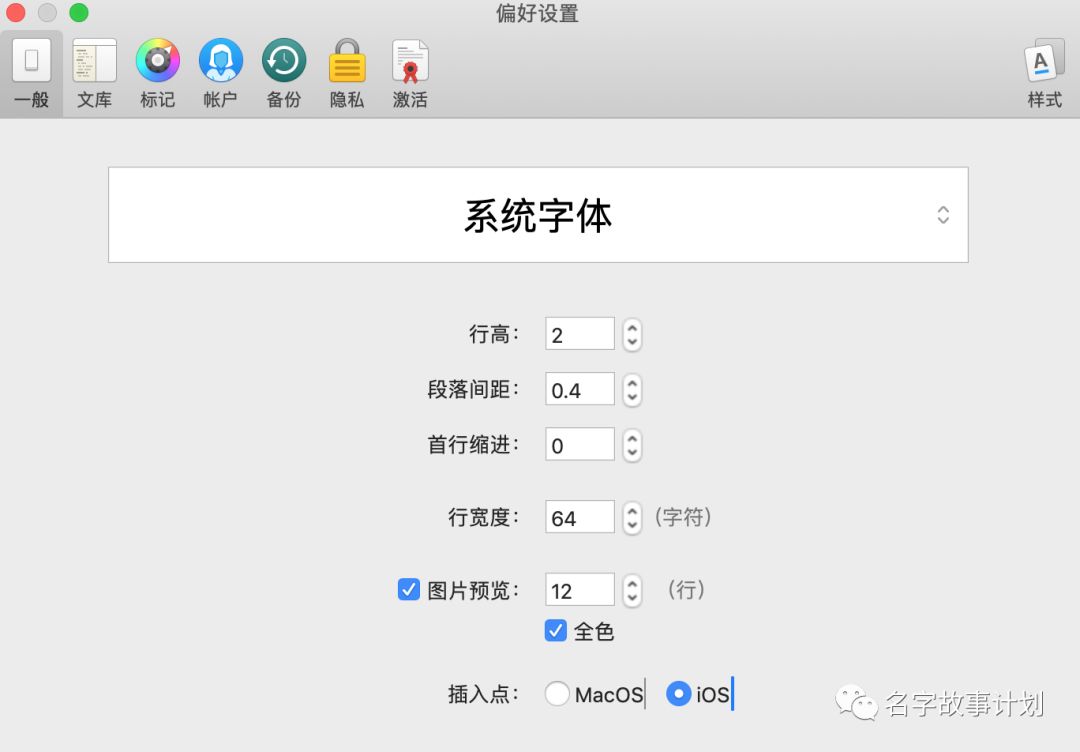
Task: Select the MacOS insertion point option
Action: pyautogui.click(x=558, y=693)
